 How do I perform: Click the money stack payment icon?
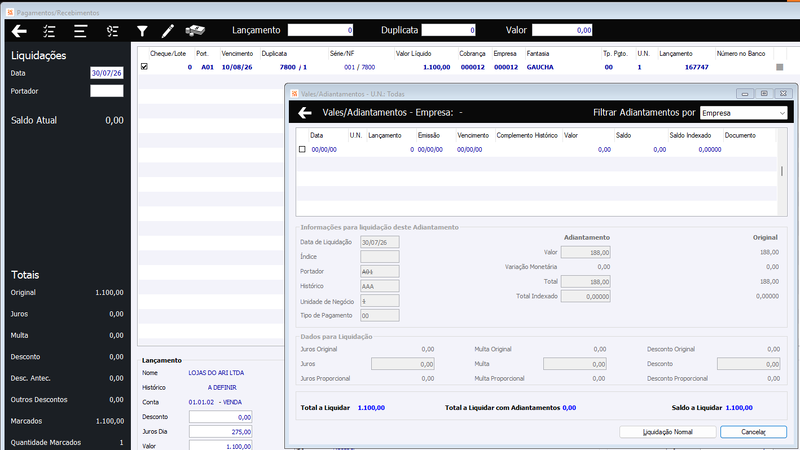(x=195, y=31)
